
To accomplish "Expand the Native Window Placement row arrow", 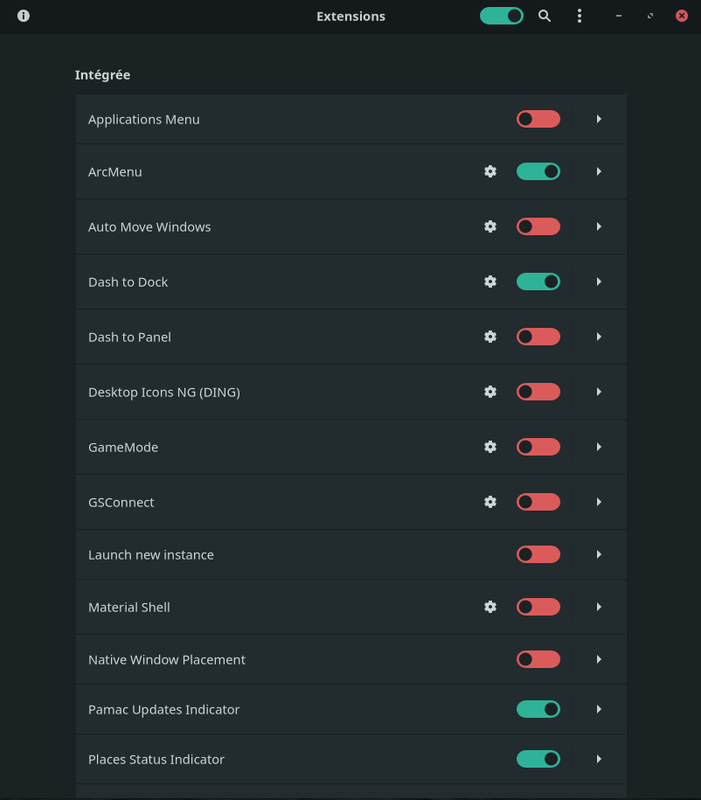I will [599, 659].
